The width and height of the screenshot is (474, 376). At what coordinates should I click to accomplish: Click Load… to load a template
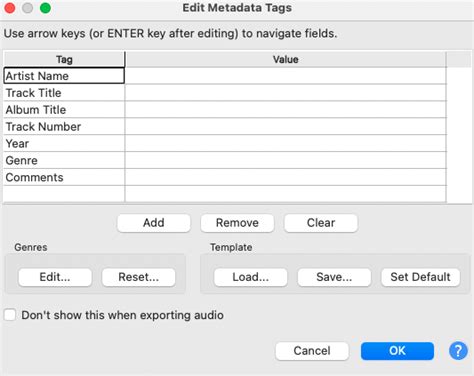click(250, 277)
